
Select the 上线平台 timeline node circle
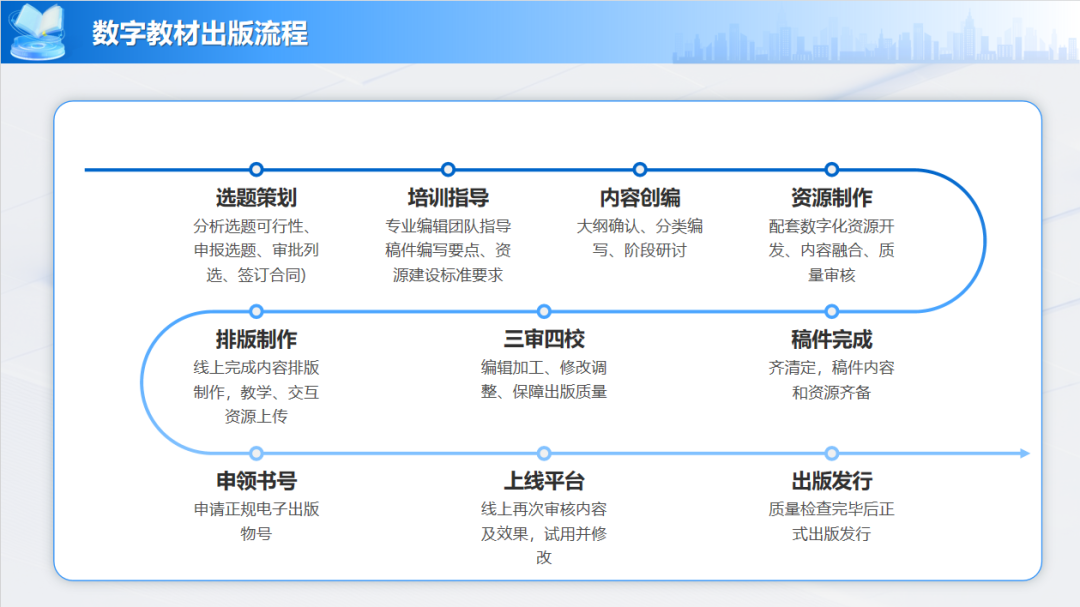click(544, 453)
